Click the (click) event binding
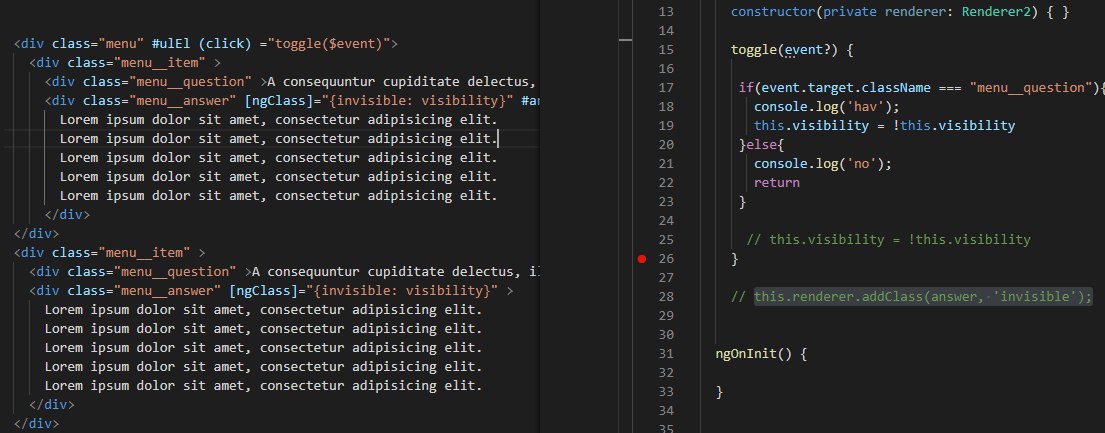This screenshot has width=1105, height=433. 225,44
